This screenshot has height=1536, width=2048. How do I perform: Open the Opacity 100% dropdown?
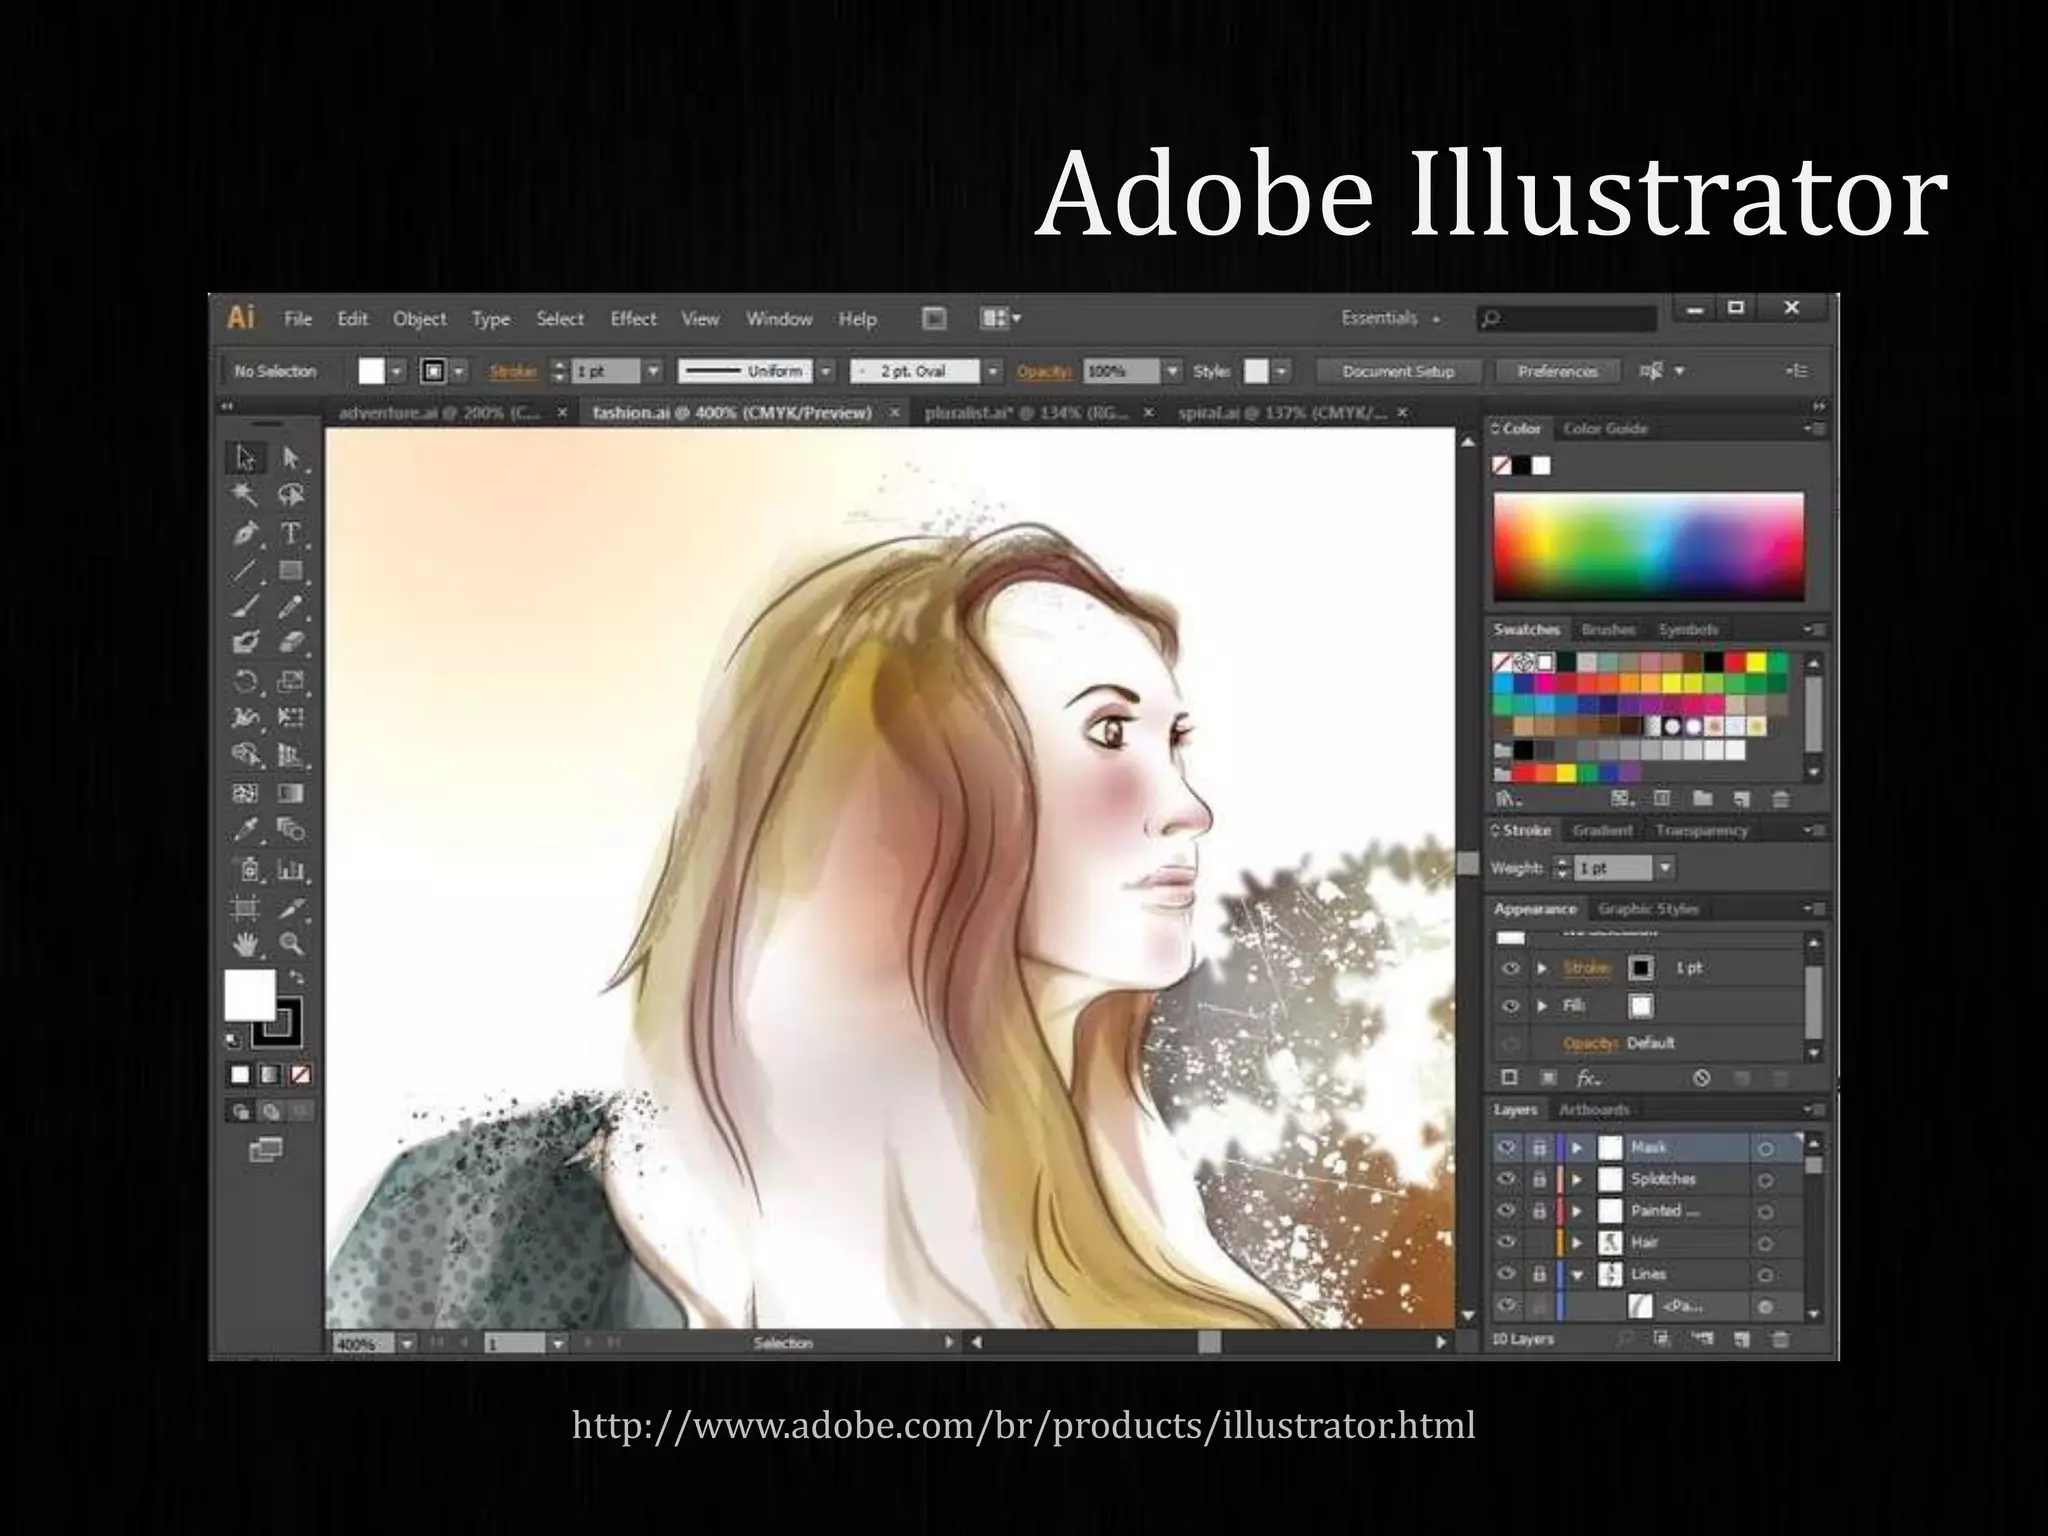1173,371
